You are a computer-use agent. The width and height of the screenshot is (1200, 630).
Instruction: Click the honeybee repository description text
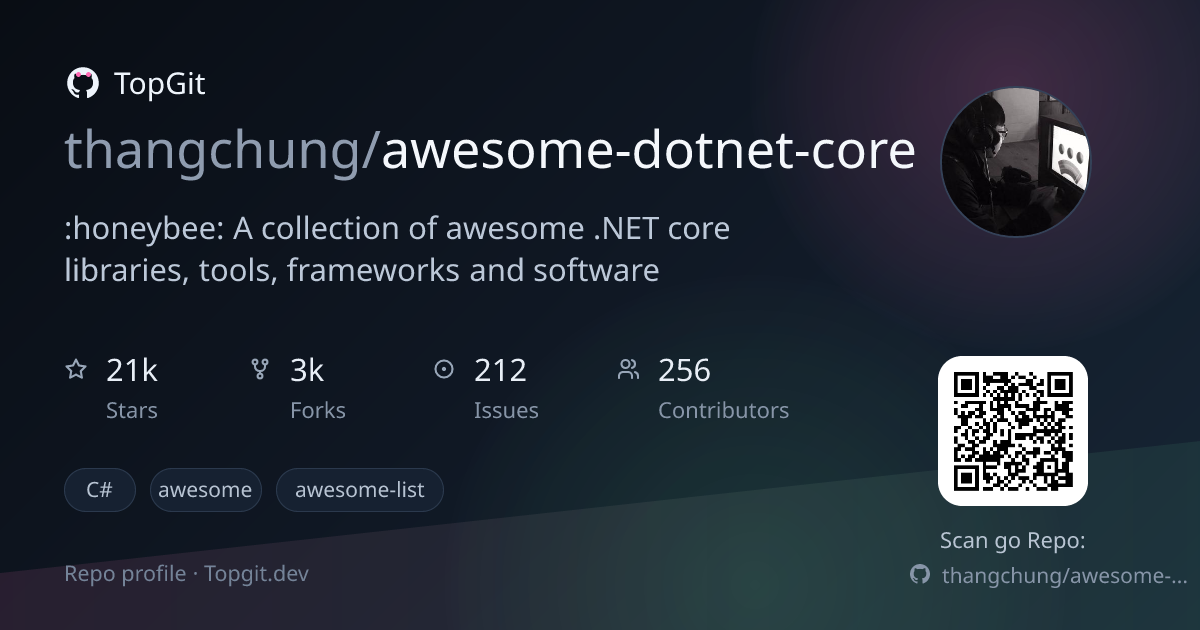click(x=397, y=249)
